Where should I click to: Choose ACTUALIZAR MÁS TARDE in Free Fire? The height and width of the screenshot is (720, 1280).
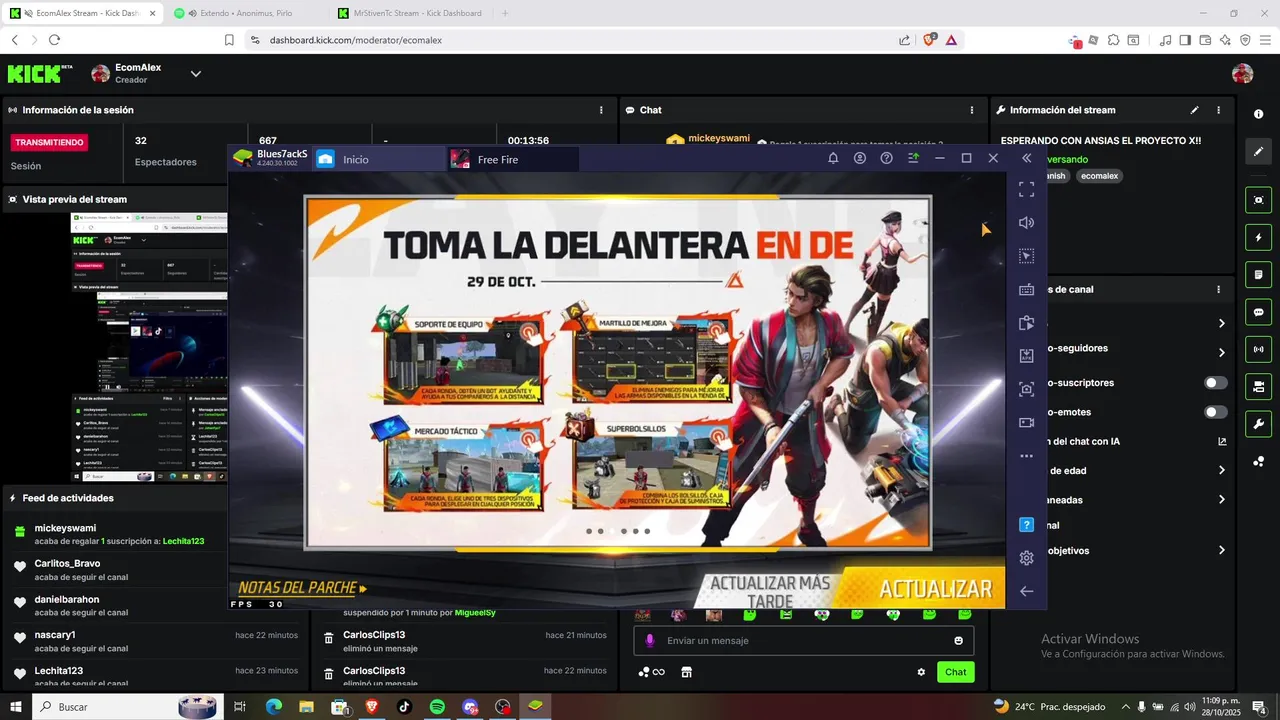pos(770,591)
